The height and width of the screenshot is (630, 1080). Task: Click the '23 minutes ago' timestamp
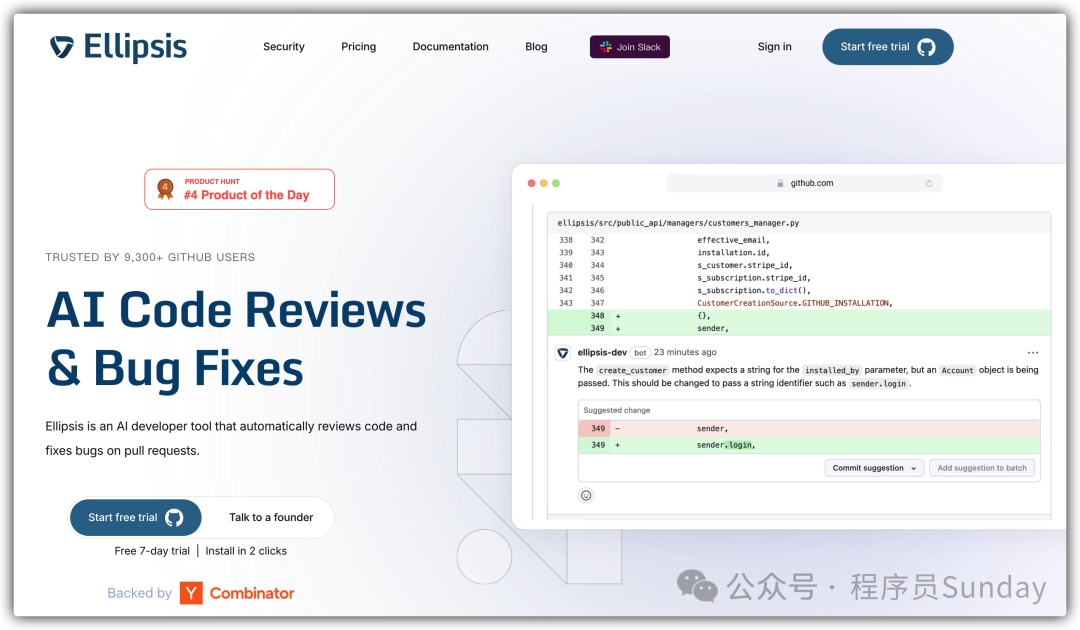[685, 352]
